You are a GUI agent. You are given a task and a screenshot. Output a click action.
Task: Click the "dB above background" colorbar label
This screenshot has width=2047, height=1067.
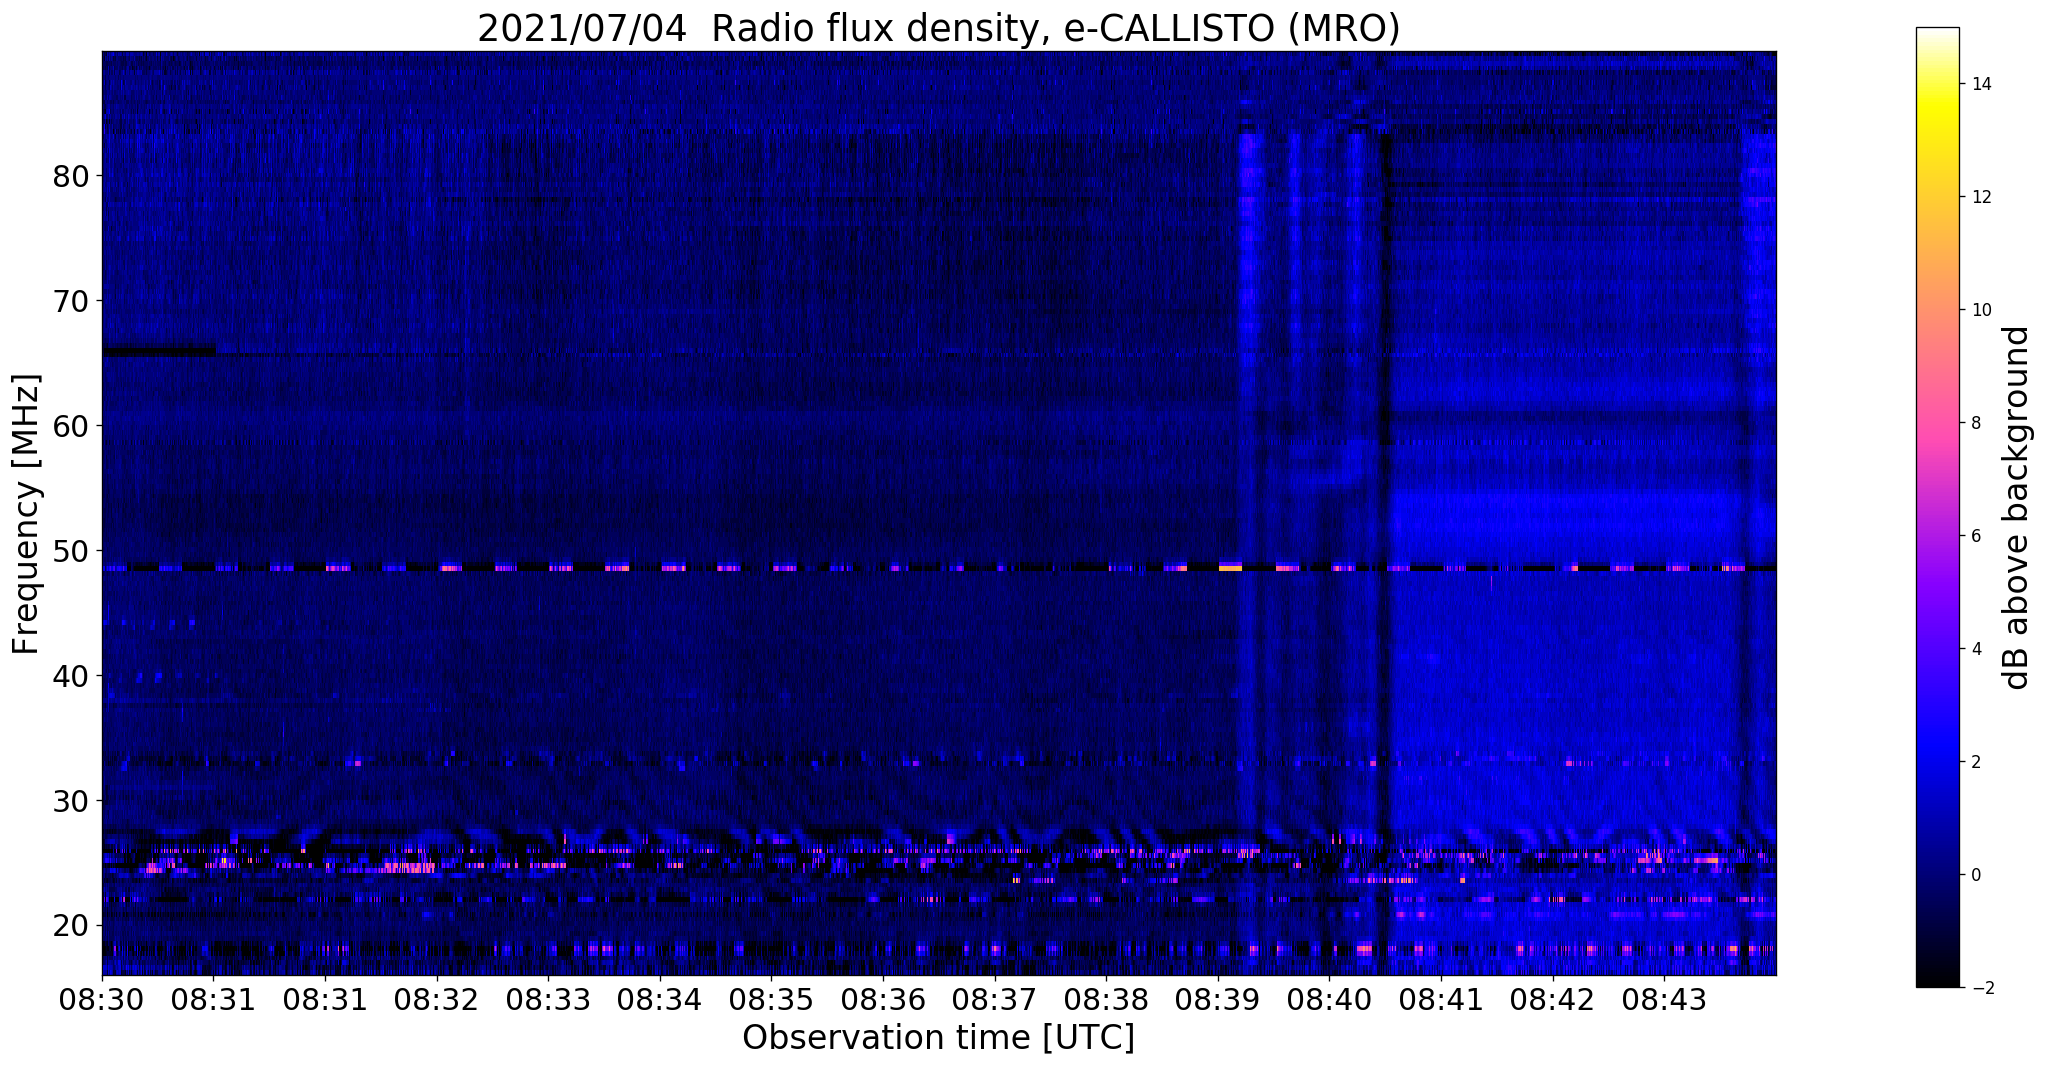tap(2017, 507)
